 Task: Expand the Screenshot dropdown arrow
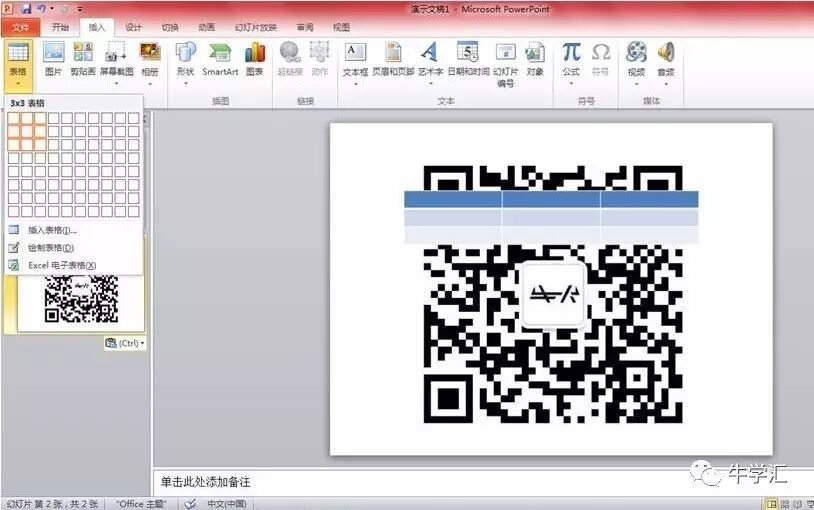[x=116, y=84]
